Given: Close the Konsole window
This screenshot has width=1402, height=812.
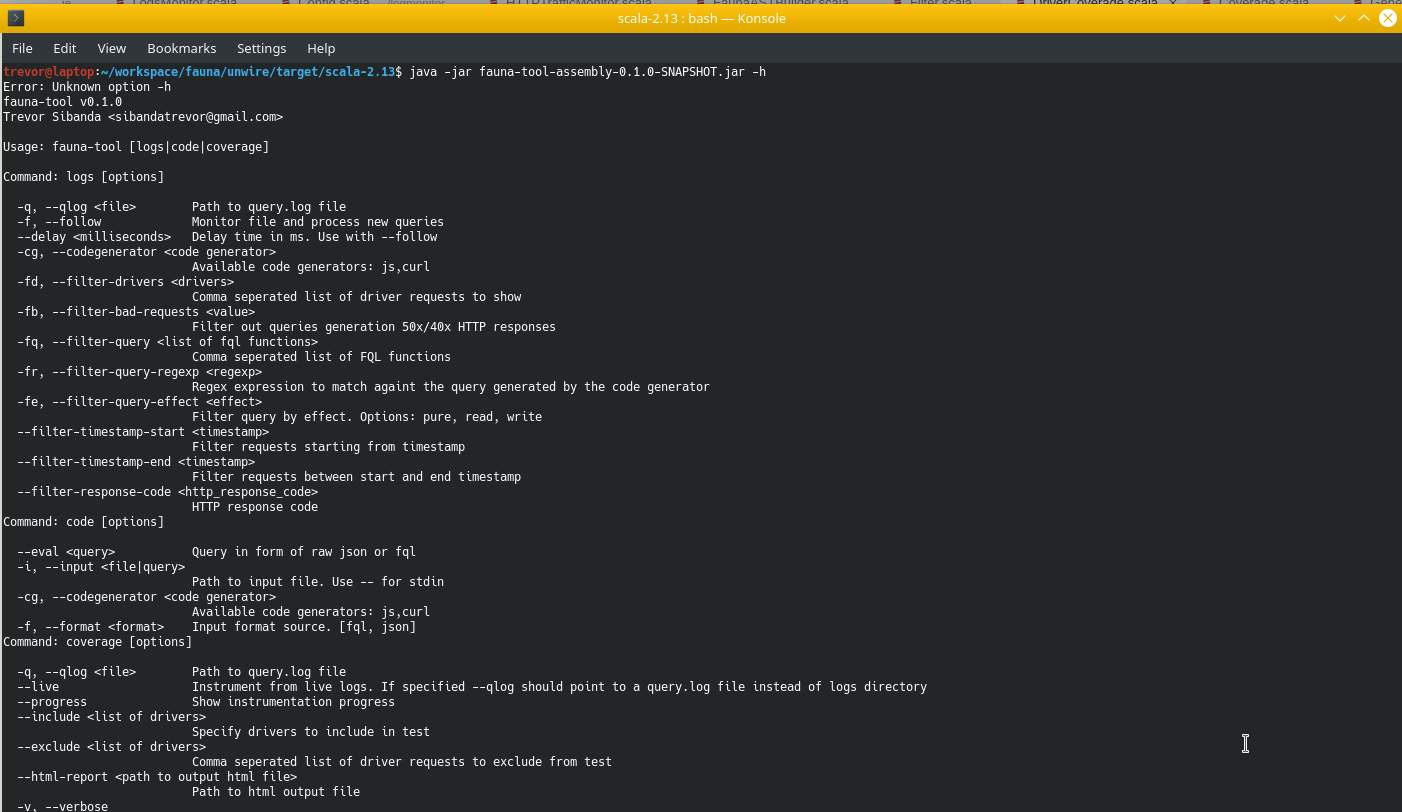Looking at the screenshot, I should point(1388,18).
